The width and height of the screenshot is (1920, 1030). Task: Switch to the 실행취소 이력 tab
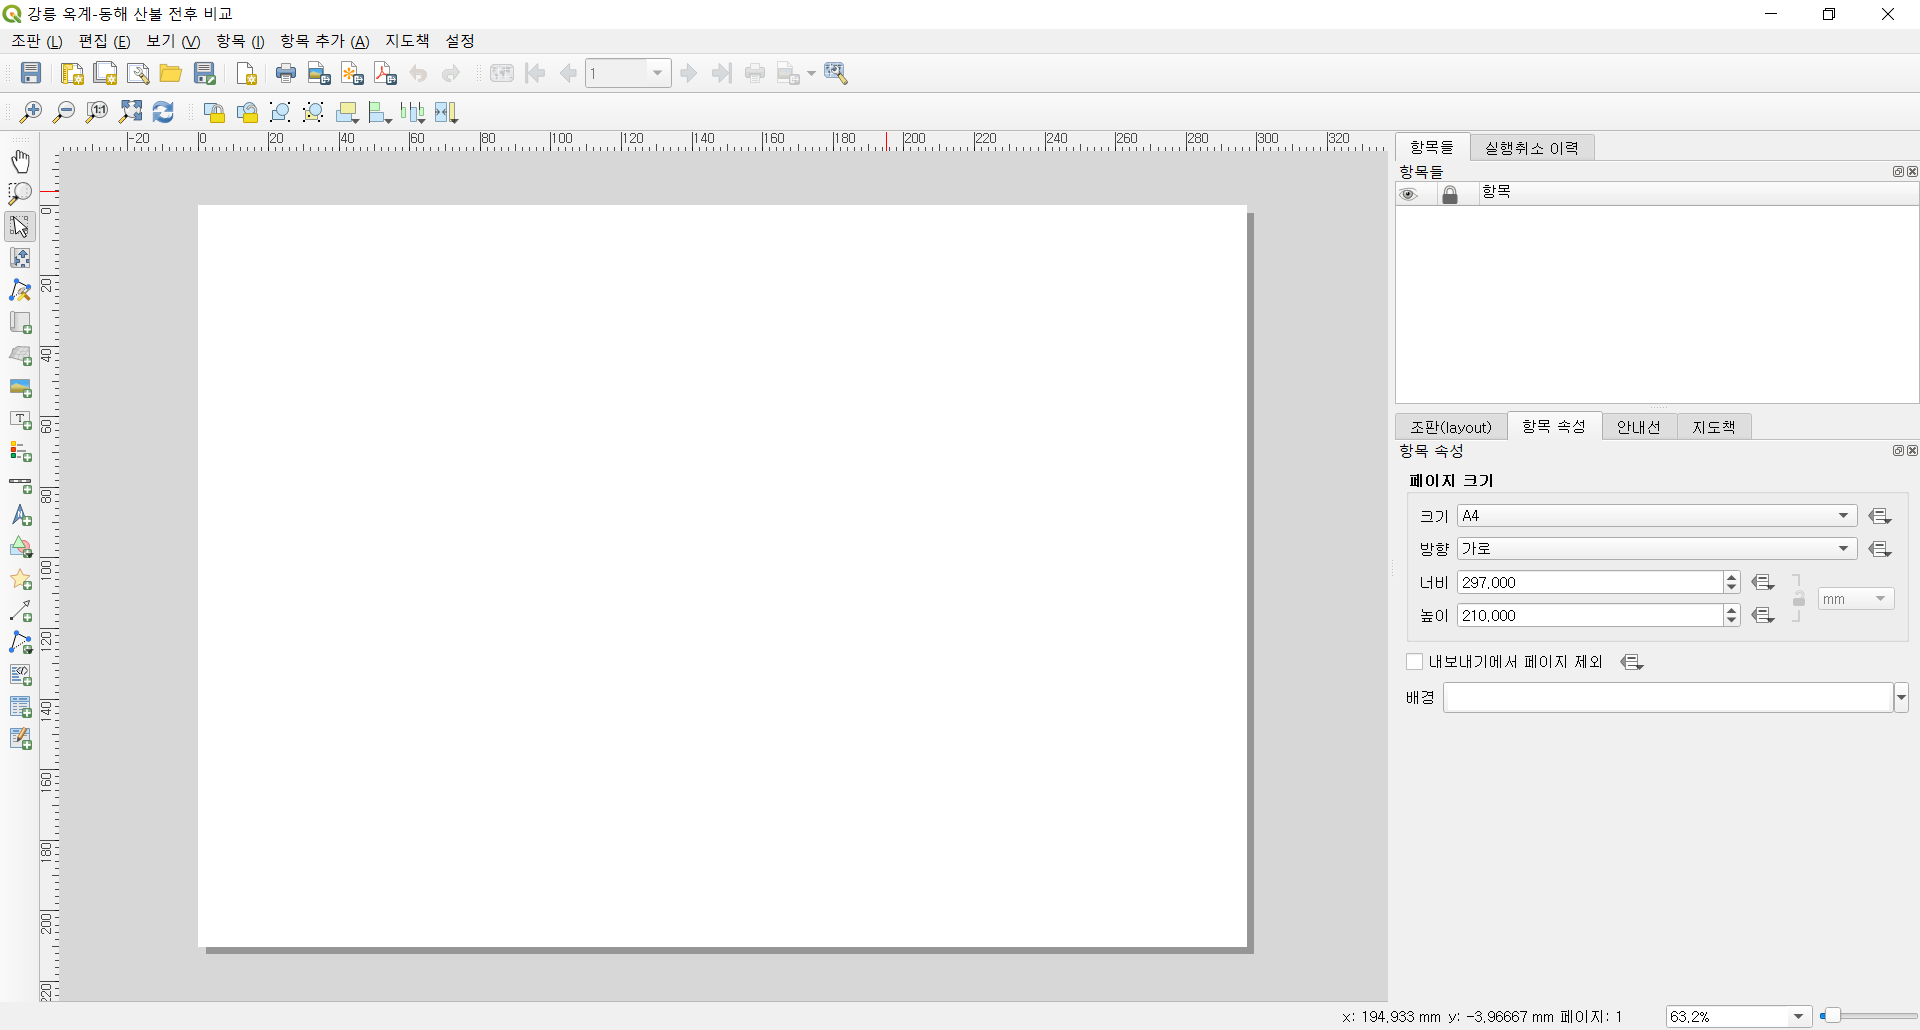click(x=1531, y=148)
